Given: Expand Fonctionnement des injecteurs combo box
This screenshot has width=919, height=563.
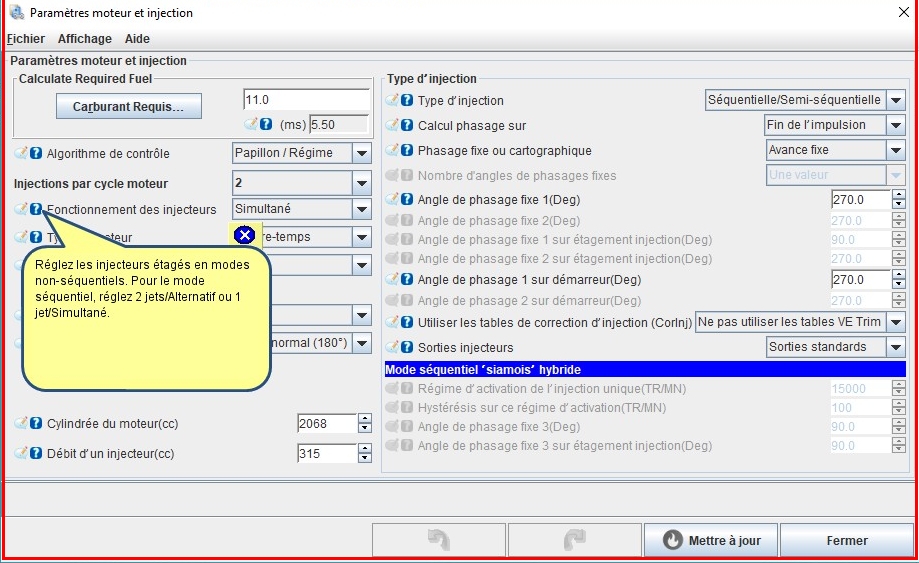Looking at the screenshot, I should click(x=361, y=209).
